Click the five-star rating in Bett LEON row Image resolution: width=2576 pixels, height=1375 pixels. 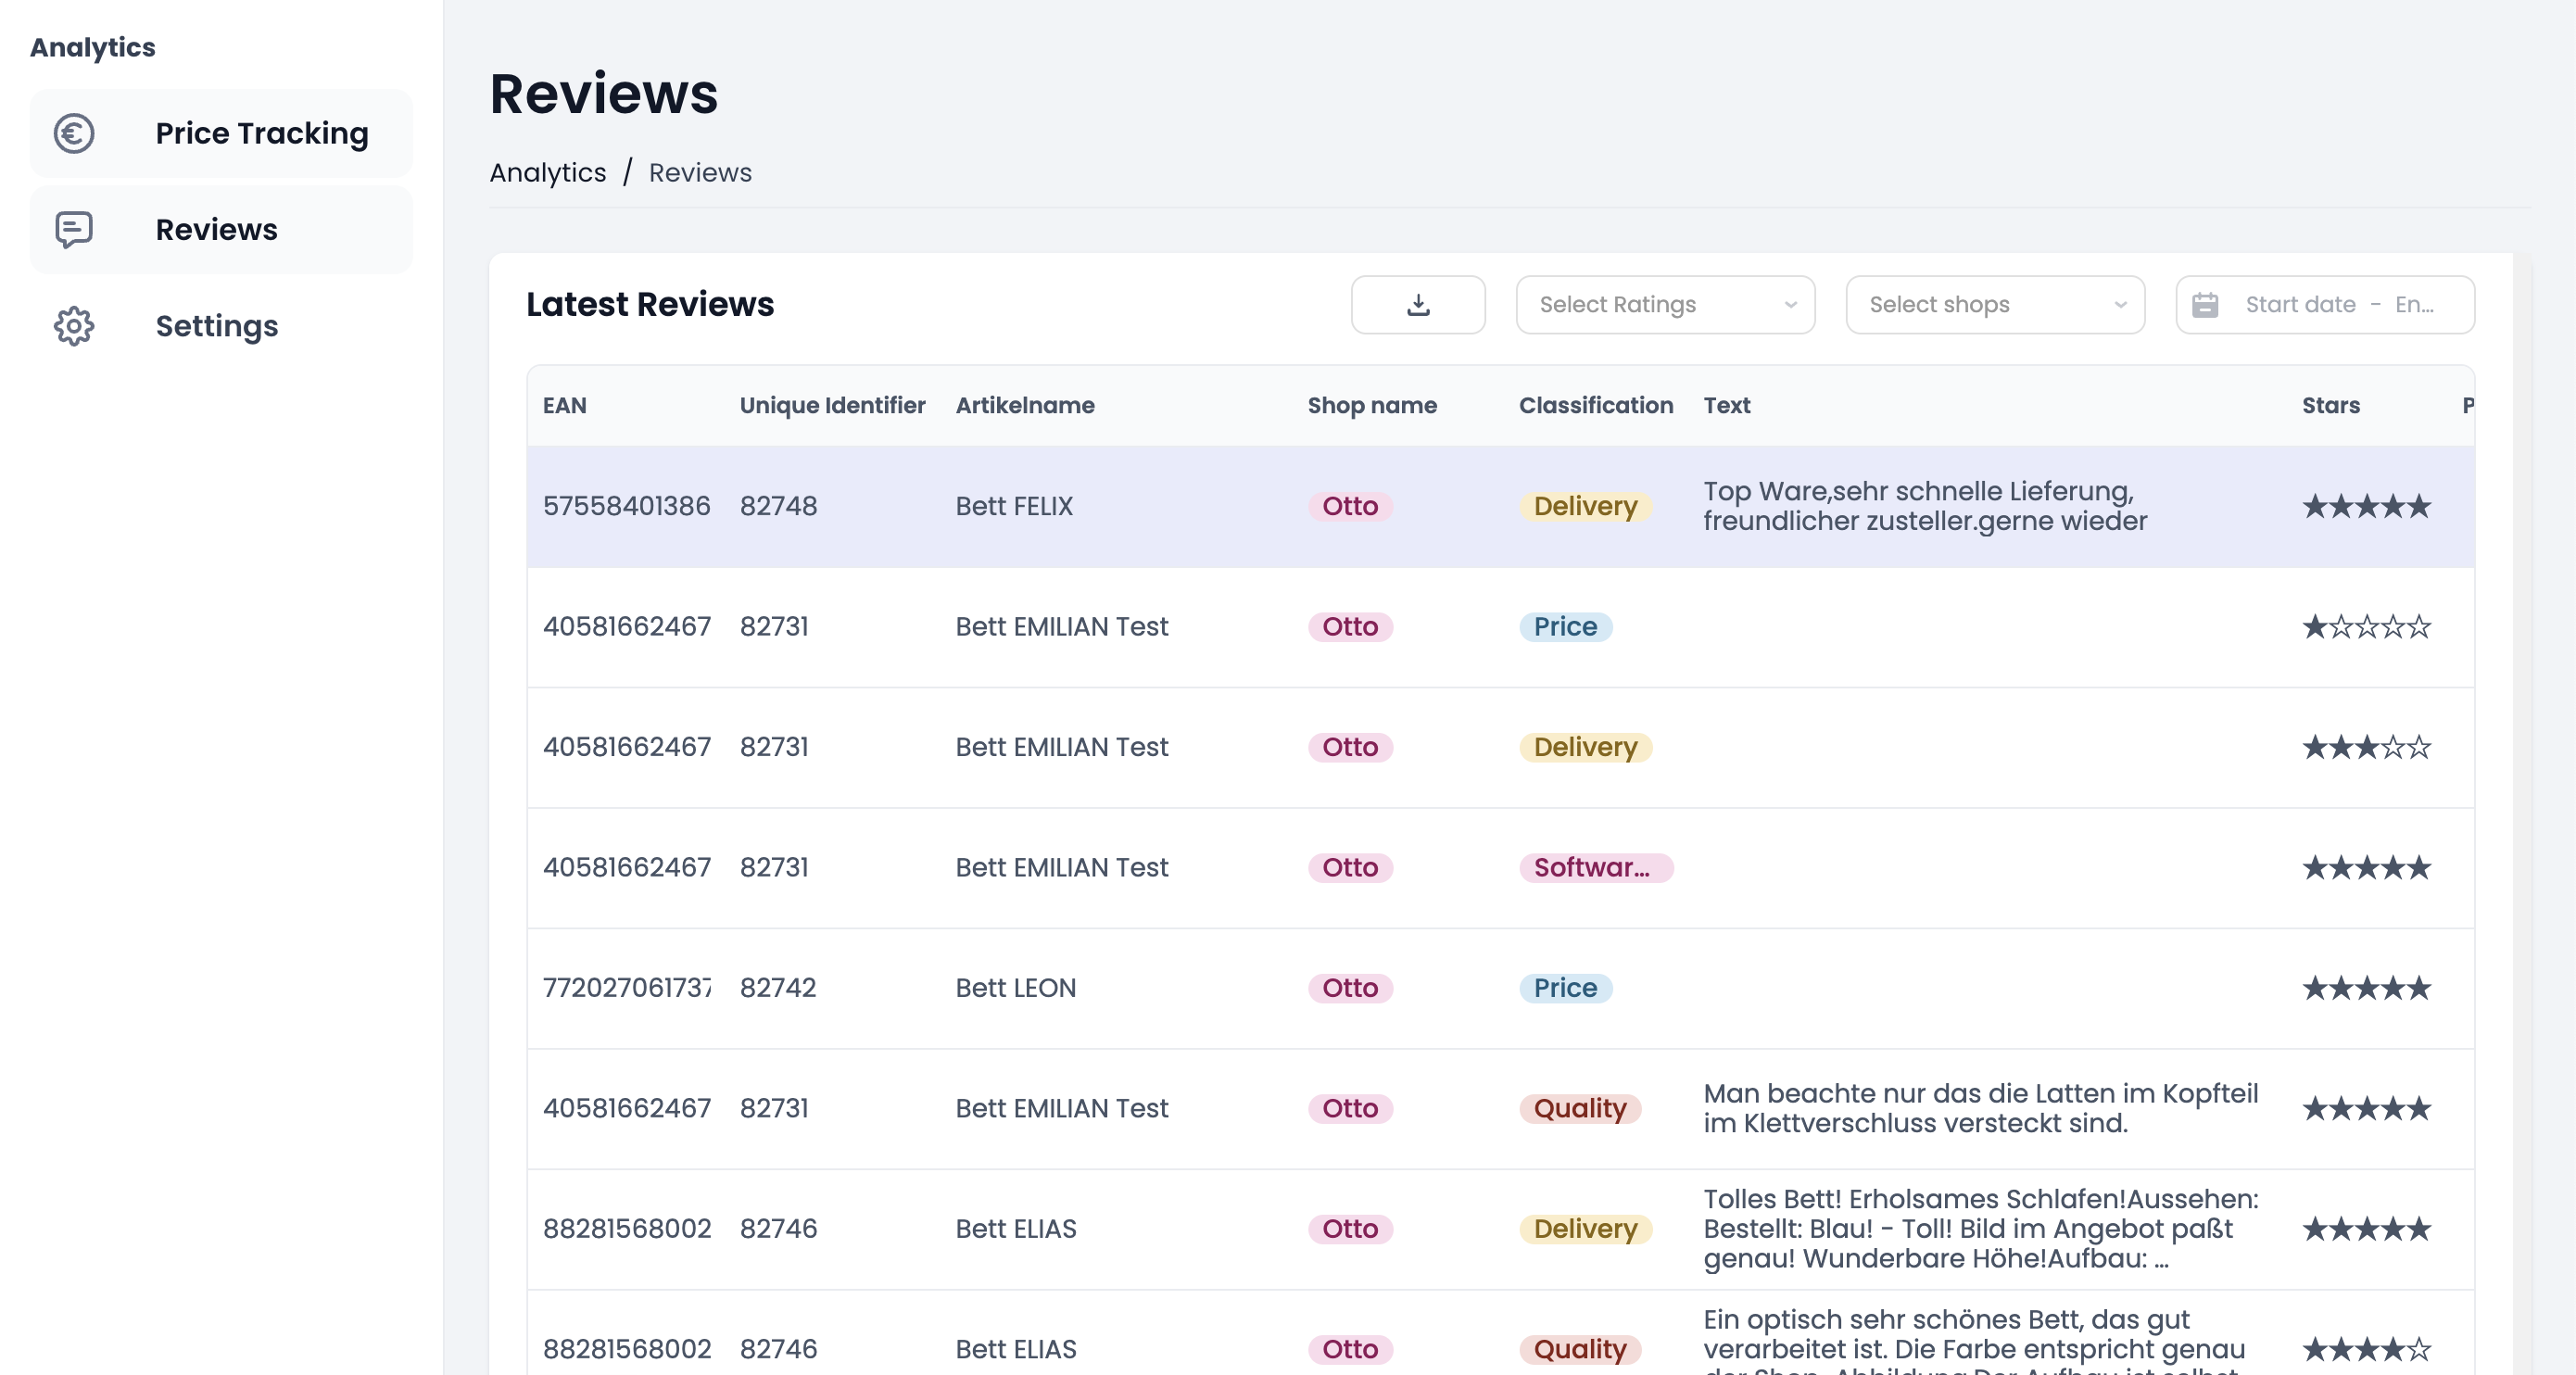click(x=2366, y=988)
